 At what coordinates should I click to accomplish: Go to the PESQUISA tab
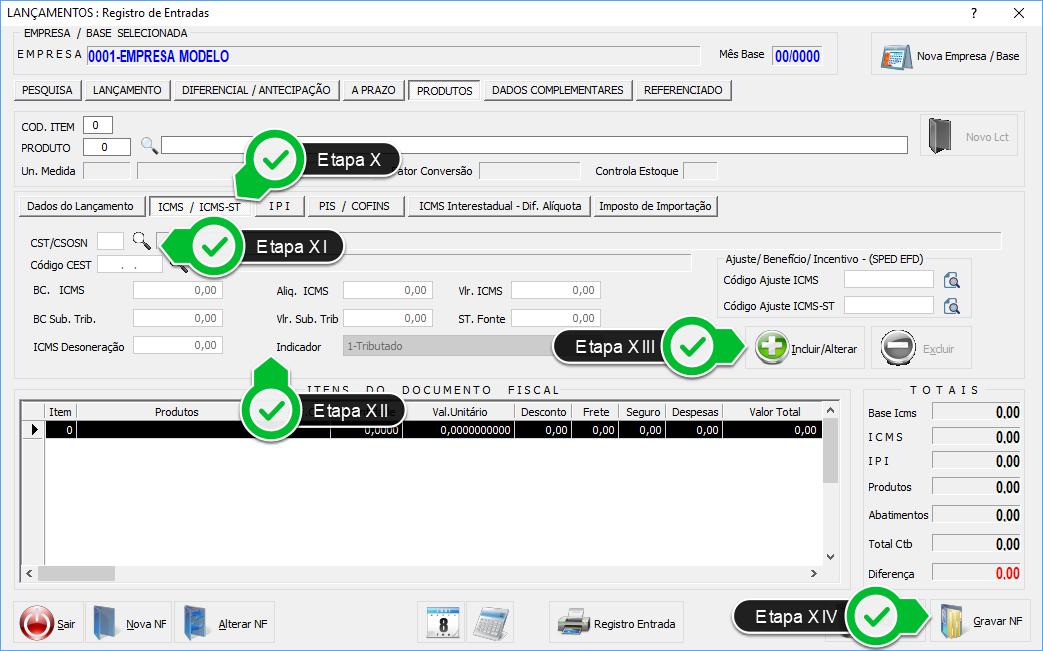[47, 90]
